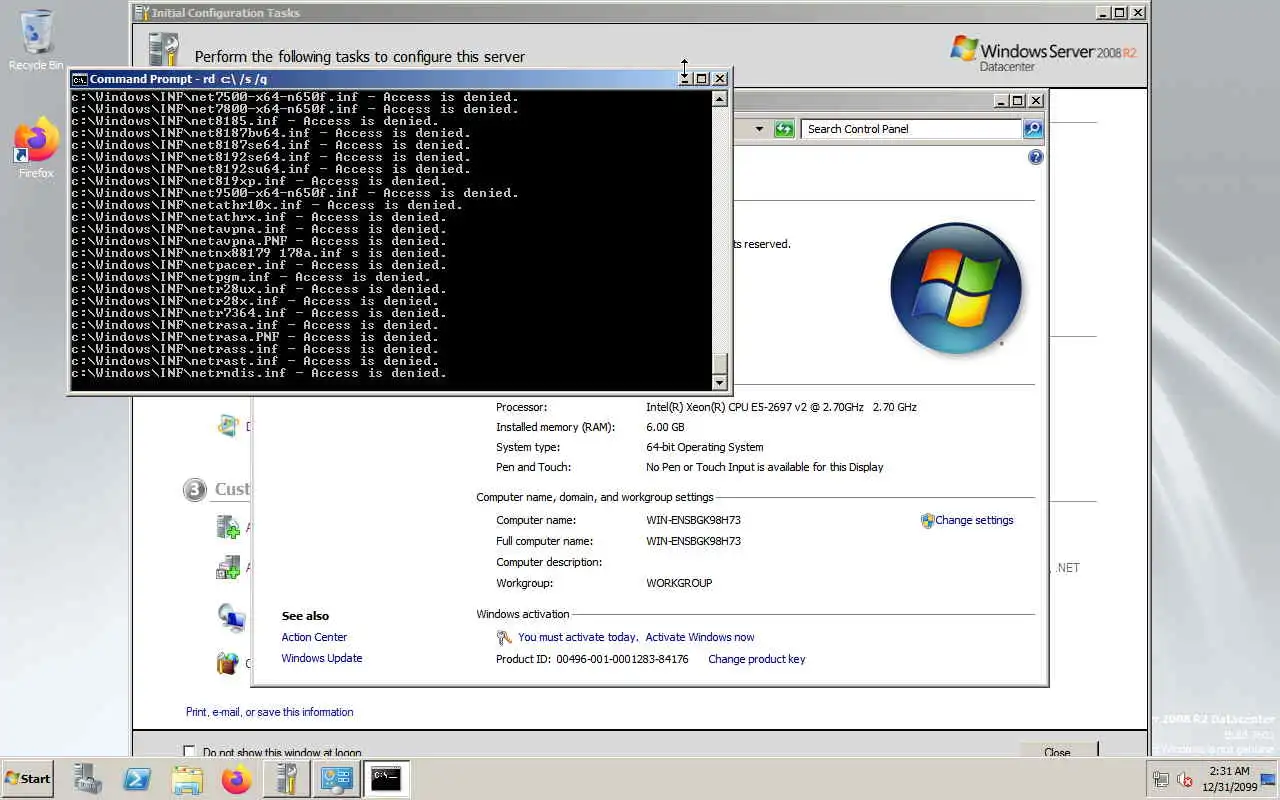Click the WORKGROUP value text
The height and width of the screenshot is (800, 1280).
tap(679, 583)
